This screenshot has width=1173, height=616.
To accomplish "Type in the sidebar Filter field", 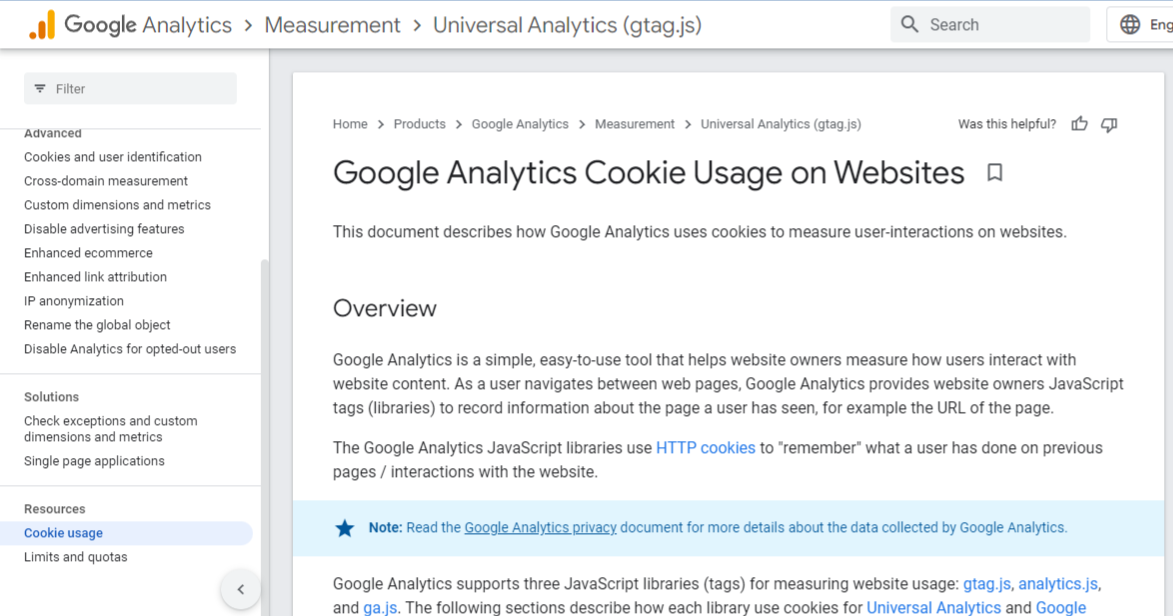I will (x=140, y=89).
